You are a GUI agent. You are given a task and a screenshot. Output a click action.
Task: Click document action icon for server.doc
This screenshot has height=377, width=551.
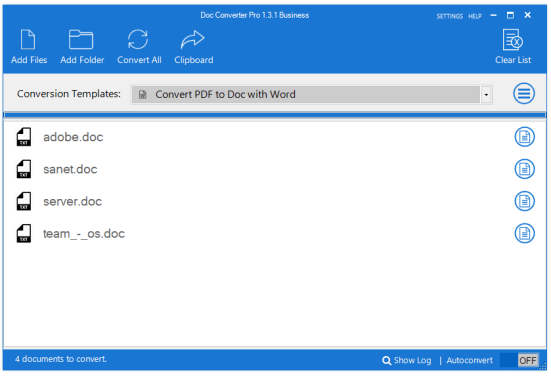524,201
